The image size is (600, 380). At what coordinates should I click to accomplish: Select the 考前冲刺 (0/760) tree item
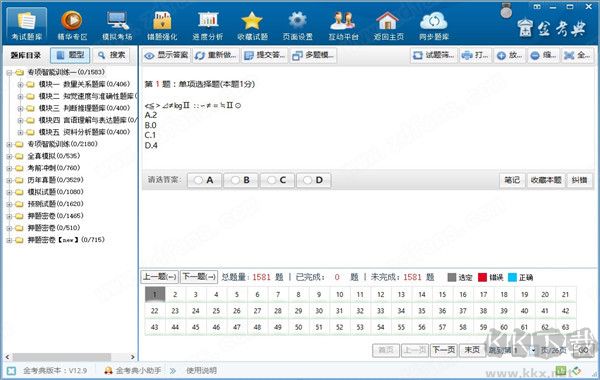(x=54, y=168)
